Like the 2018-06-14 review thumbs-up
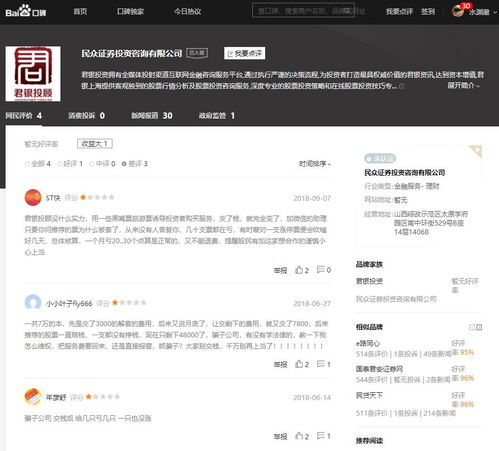 click(302, 436)
